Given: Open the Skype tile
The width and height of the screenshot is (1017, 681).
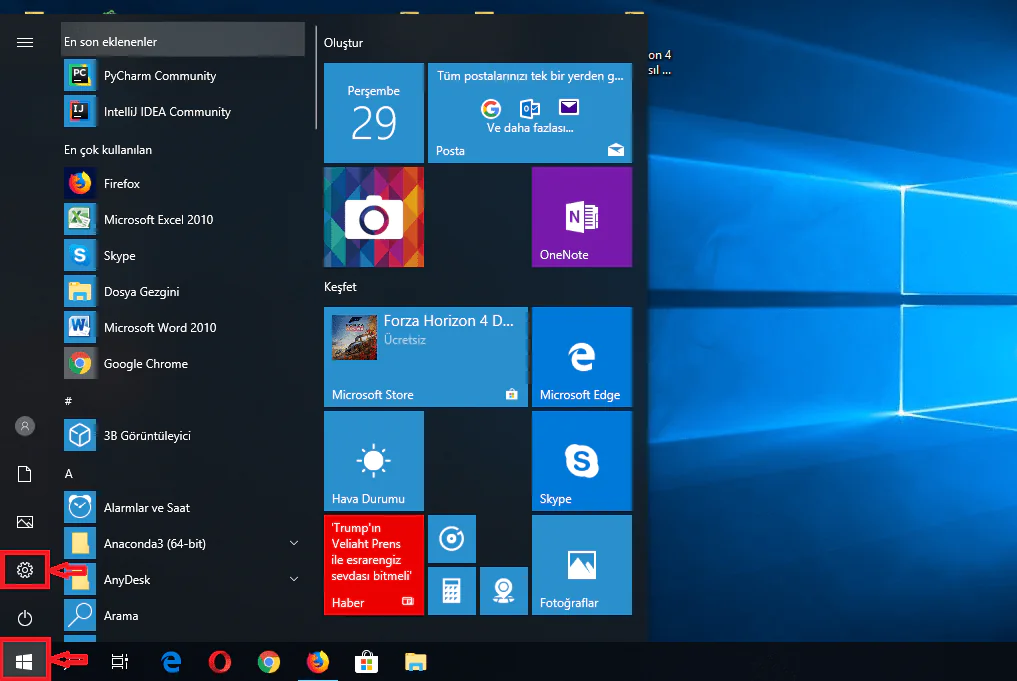Looking at the screenshot, I should [581, 460].
